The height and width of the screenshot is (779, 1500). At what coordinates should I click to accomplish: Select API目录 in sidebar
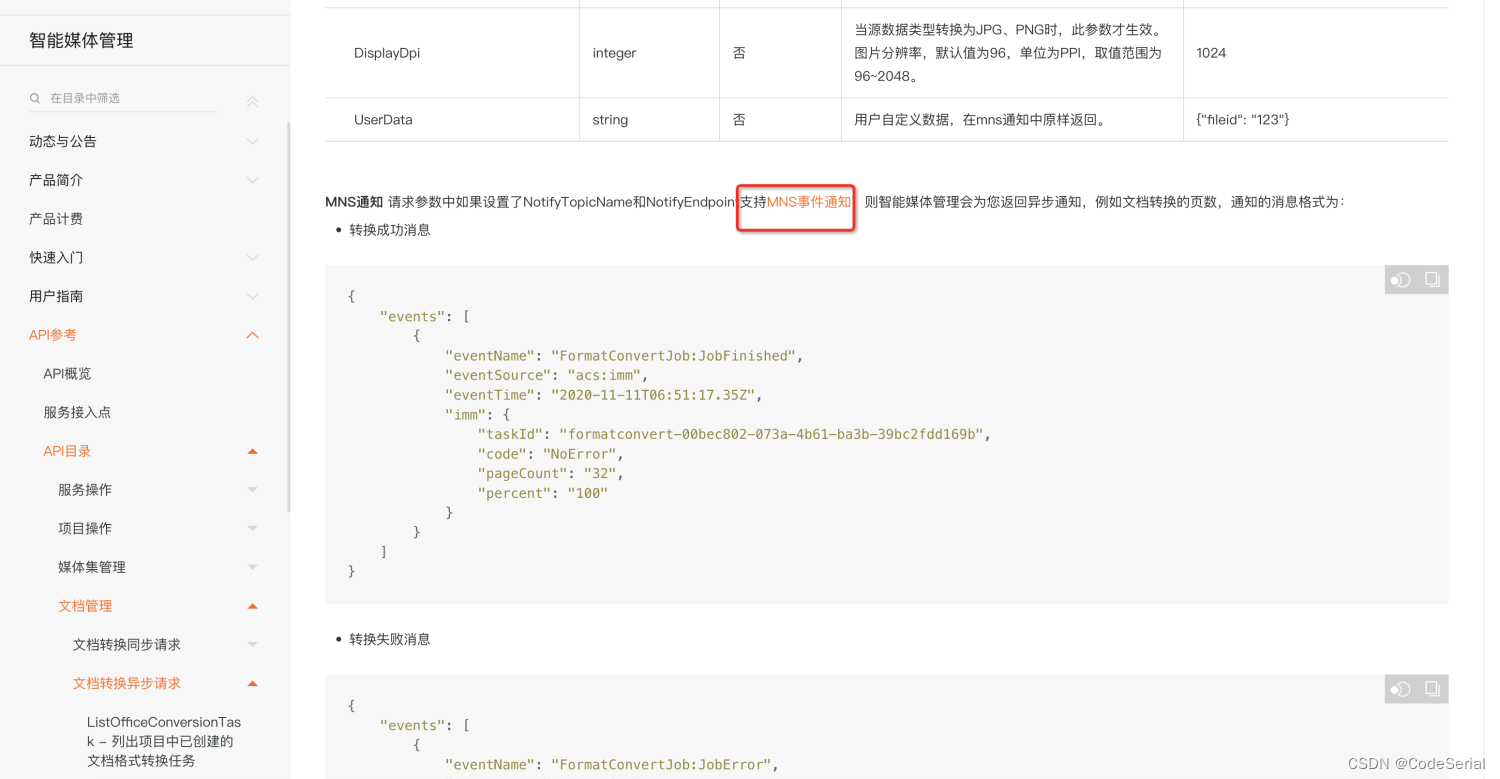click(x=67, y=451)
